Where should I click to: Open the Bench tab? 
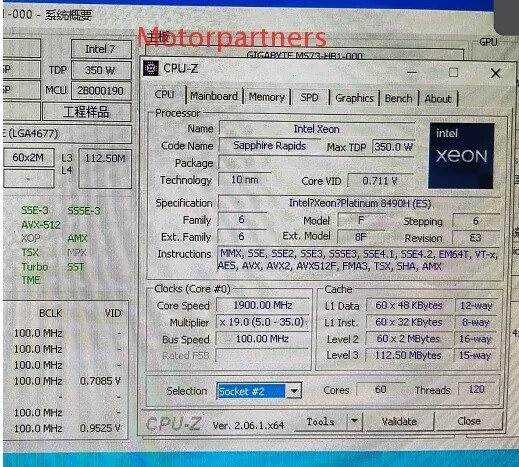[x=398, y=98]
